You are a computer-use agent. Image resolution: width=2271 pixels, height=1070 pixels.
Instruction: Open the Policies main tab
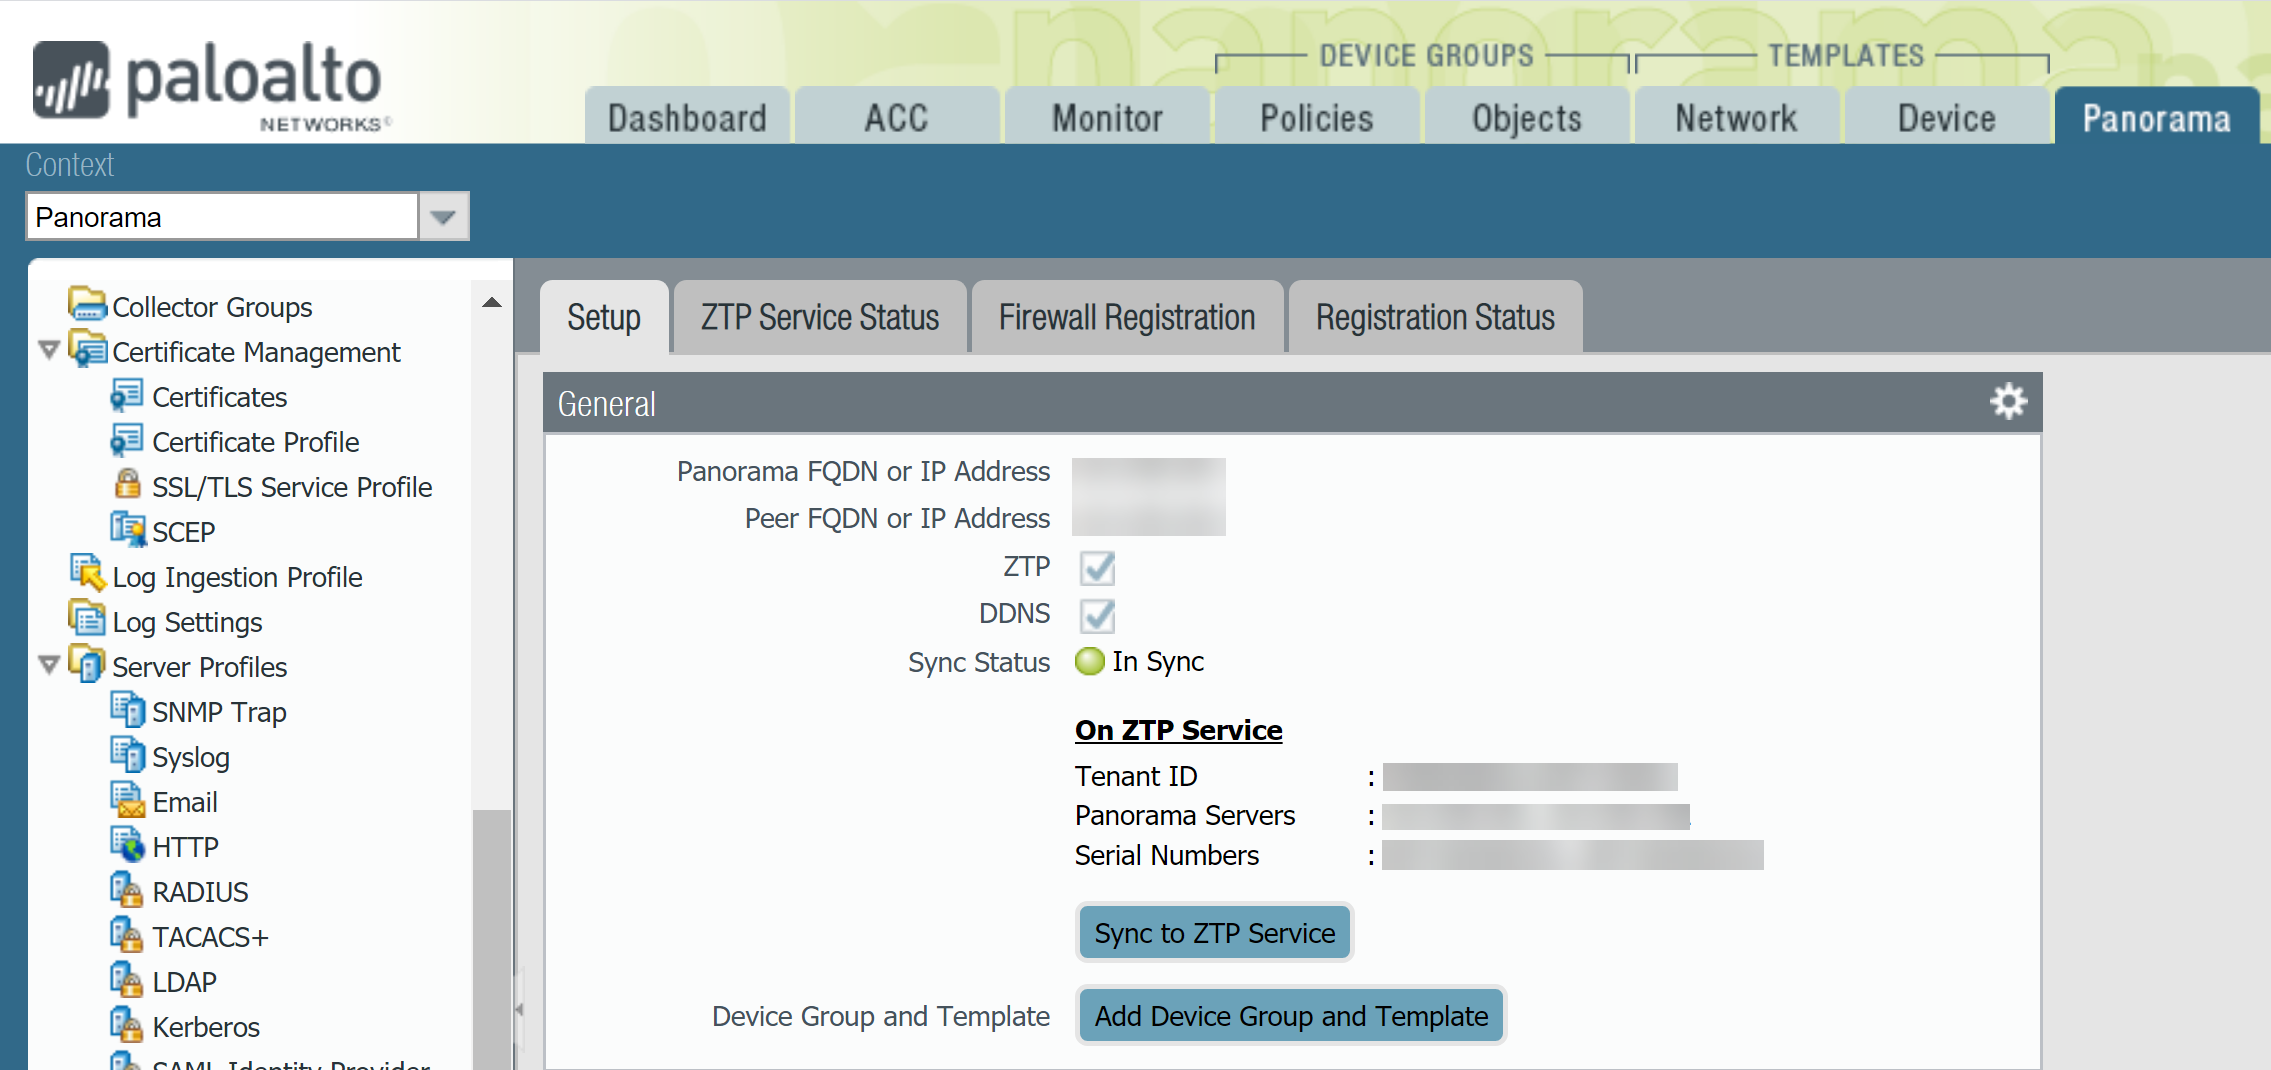tap(1316, 118)
